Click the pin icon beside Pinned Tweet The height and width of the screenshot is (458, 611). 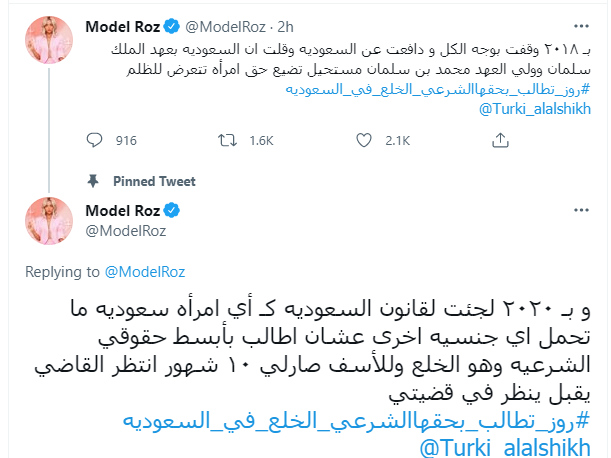(93, 181)
